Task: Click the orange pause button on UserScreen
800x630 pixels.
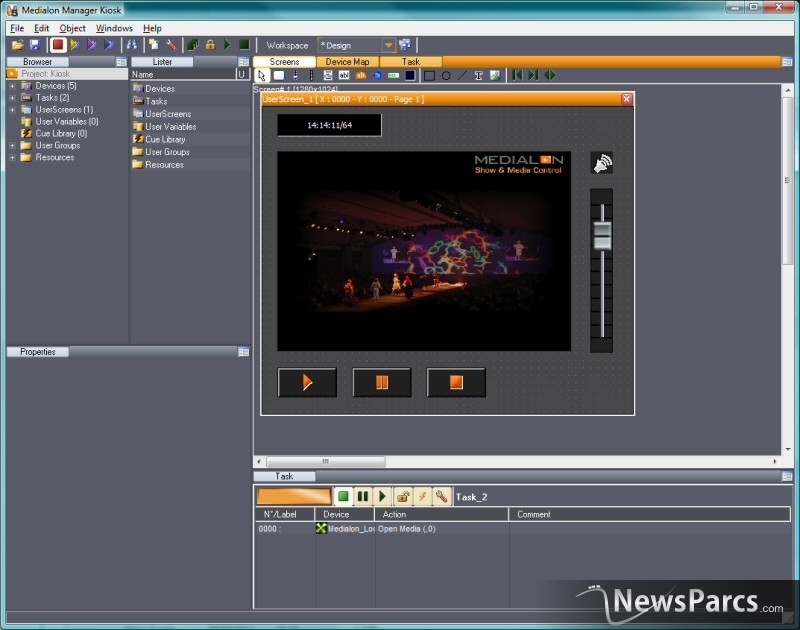Action: [x=382, y=382]
